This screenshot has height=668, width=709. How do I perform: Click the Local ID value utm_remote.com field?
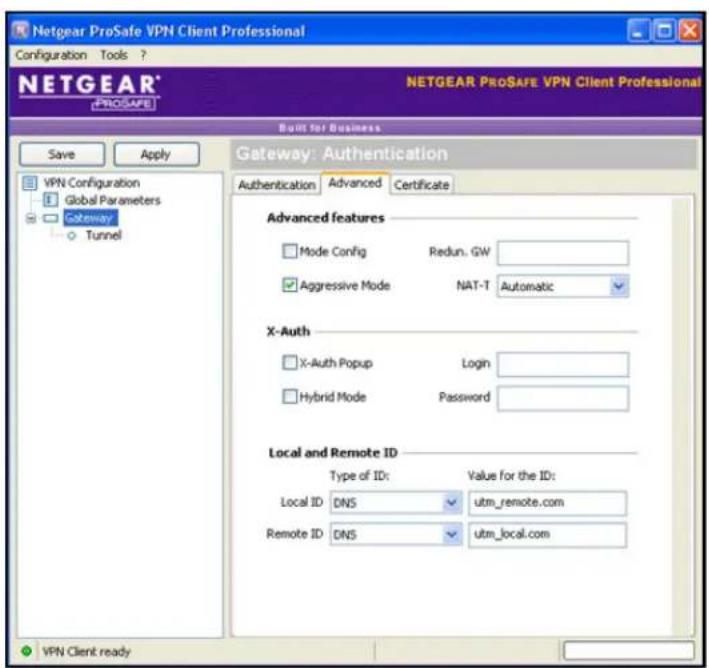point(548,503)
